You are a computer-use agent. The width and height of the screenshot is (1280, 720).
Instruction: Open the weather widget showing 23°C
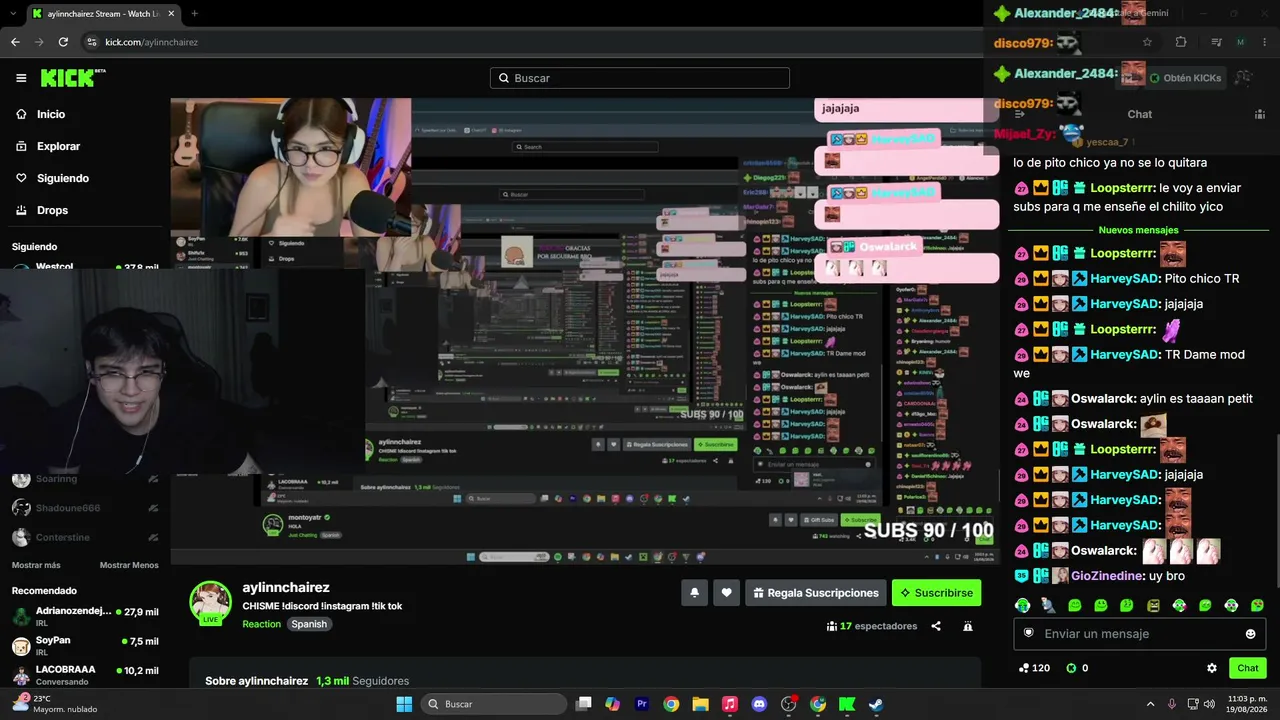[x=55, y=704]
